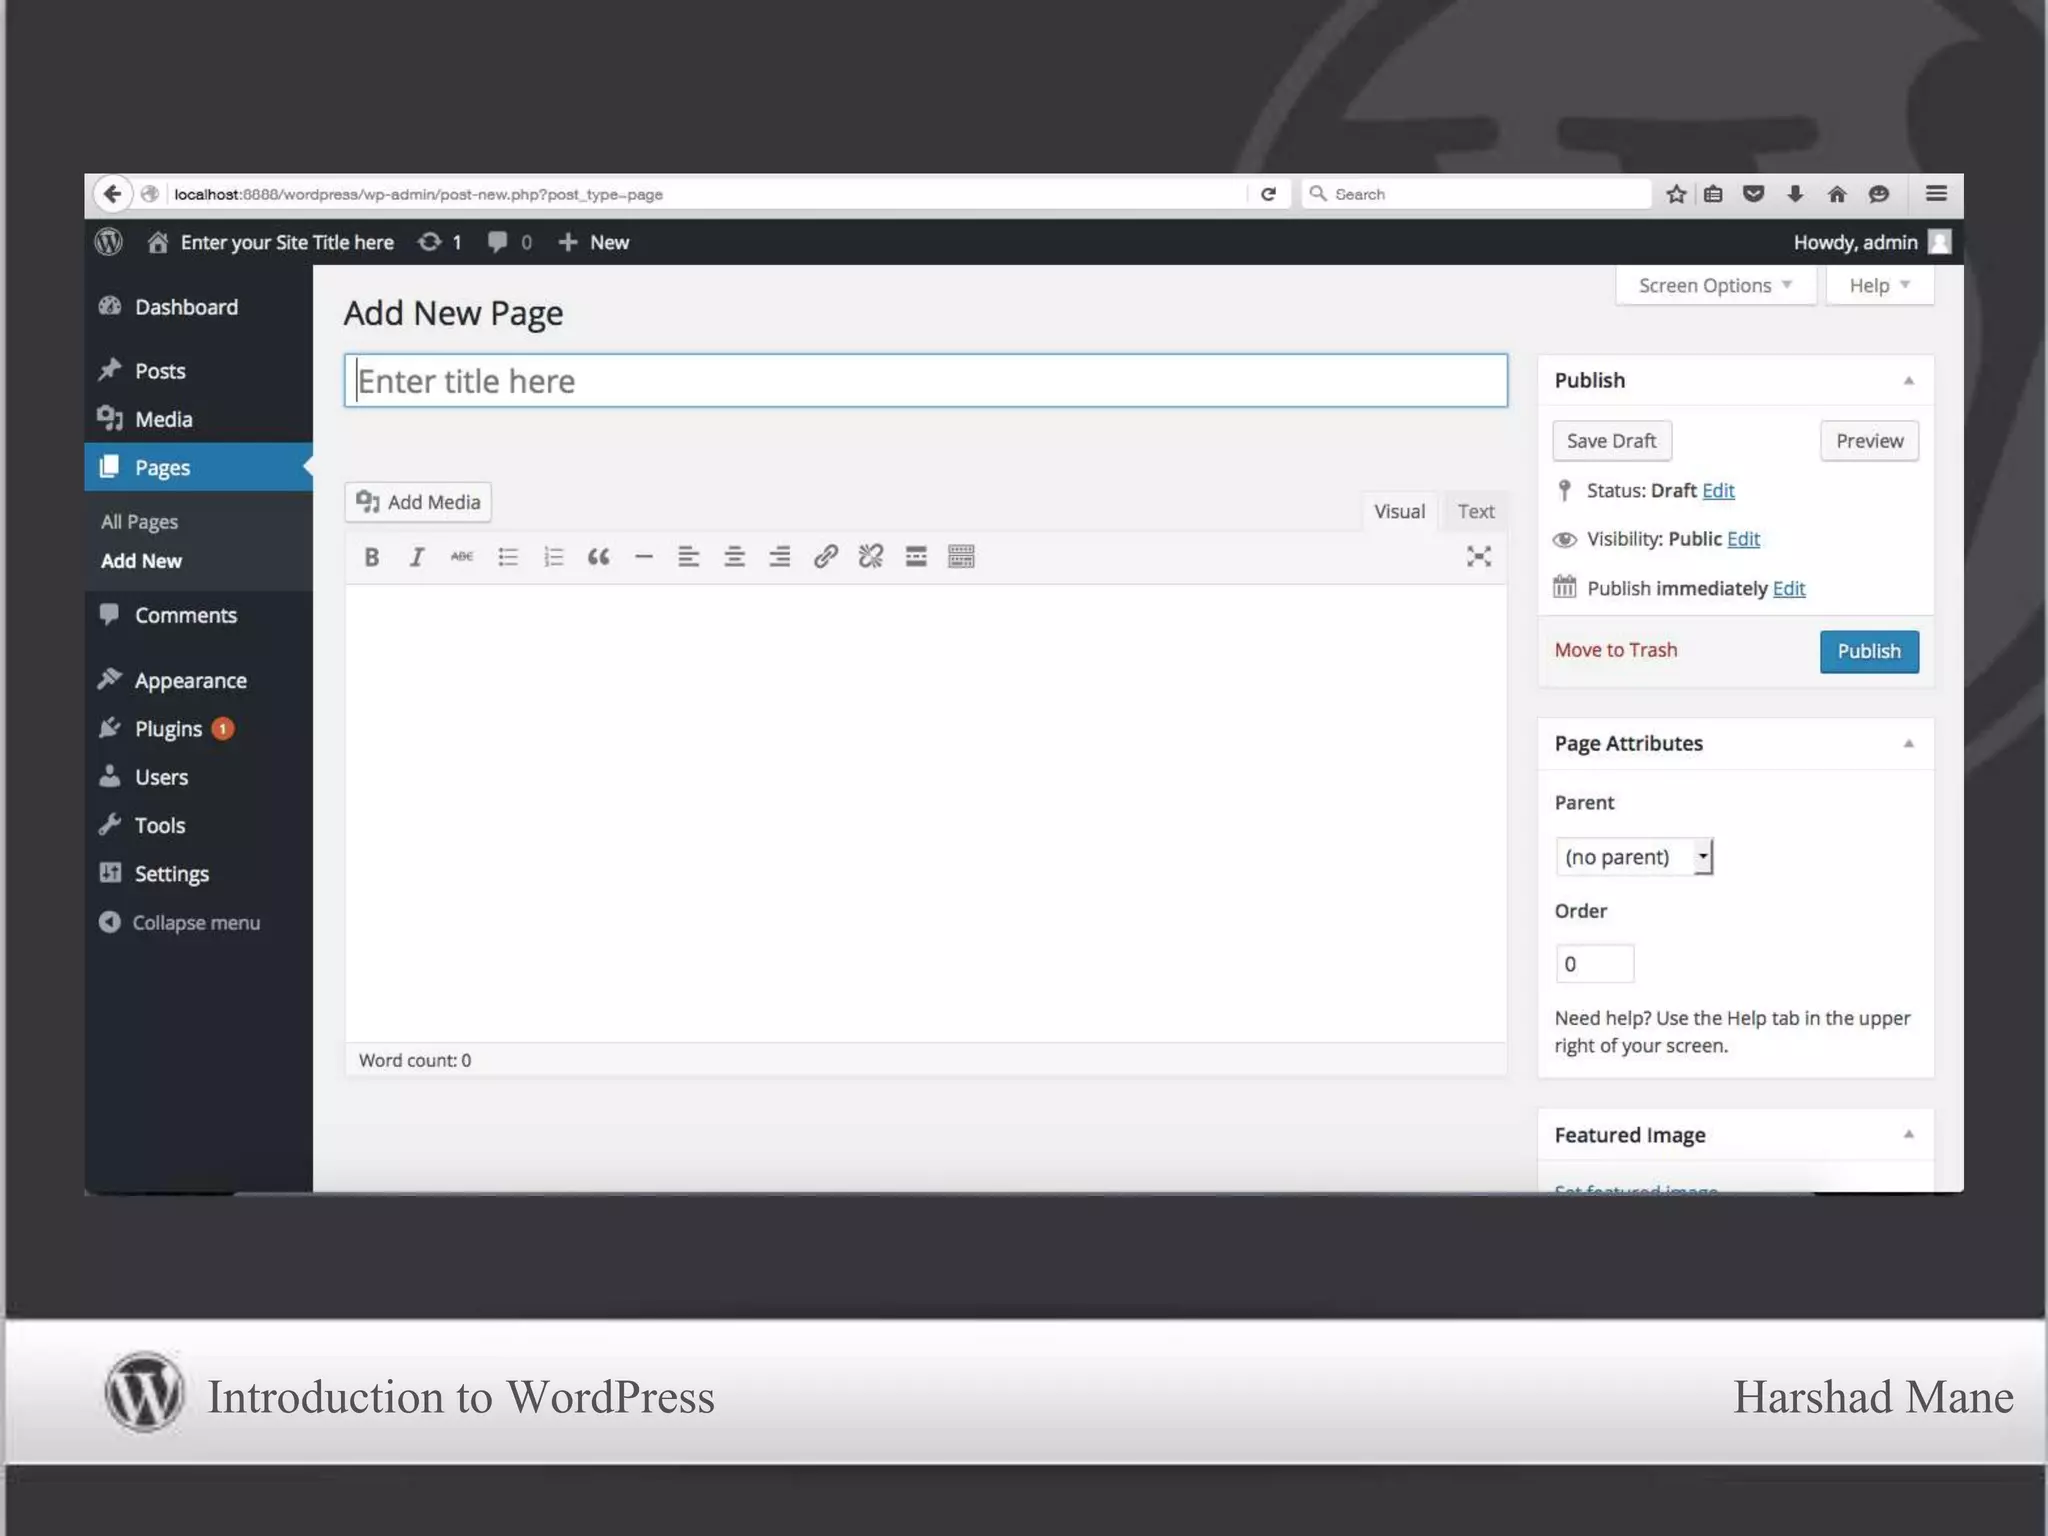This screenshot has height=1536, width=2048.
Task: Open Dashboard in the sidebar
Action: pyautogui.click(x=199, y=307)
